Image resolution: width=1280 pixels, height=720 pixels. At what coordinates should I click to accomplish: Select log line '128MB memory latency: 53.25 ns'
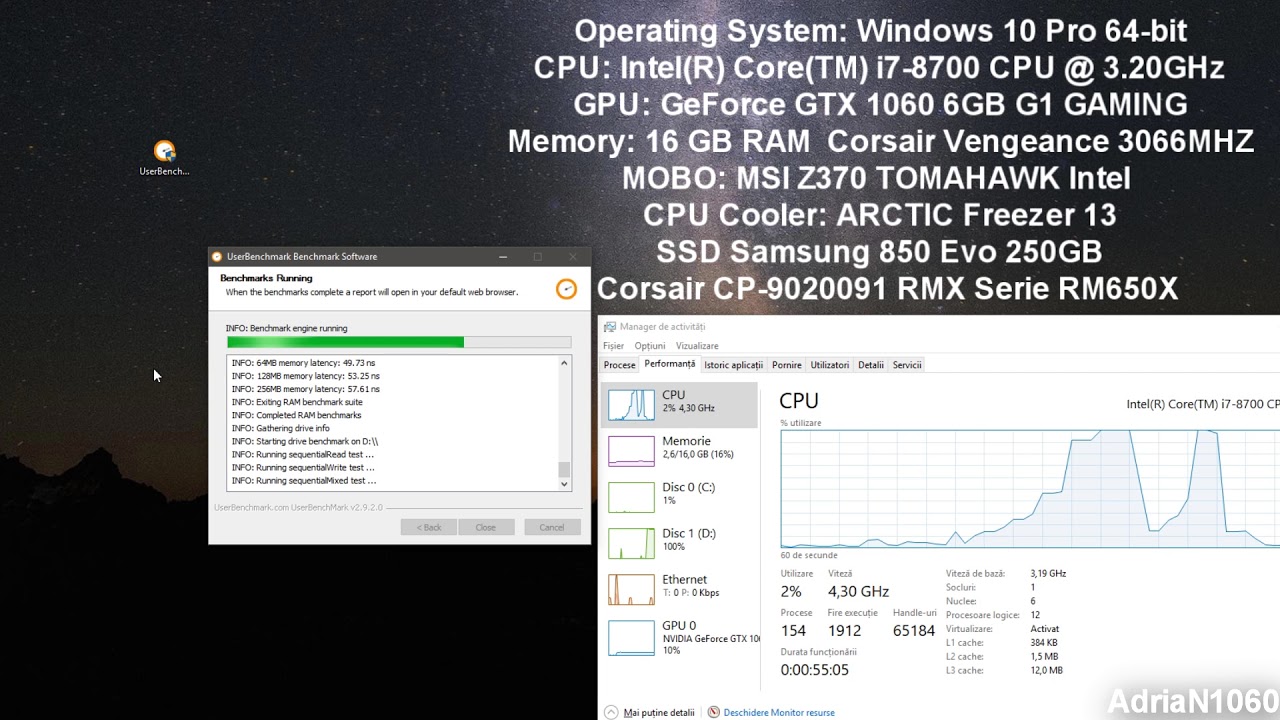305,376
